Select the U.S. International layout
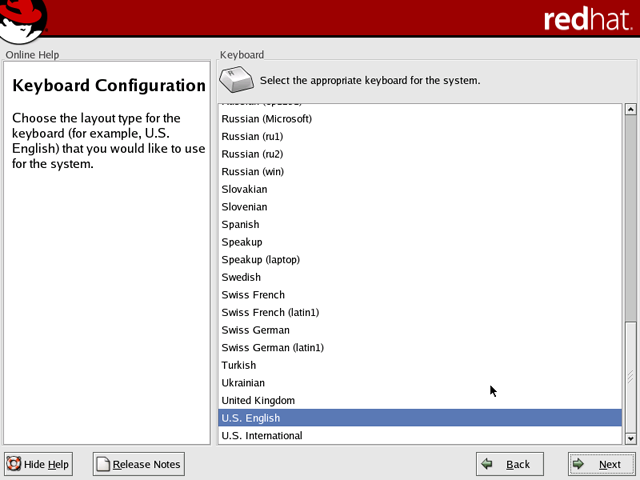640x480 pixels. click(x=261, y=436)
